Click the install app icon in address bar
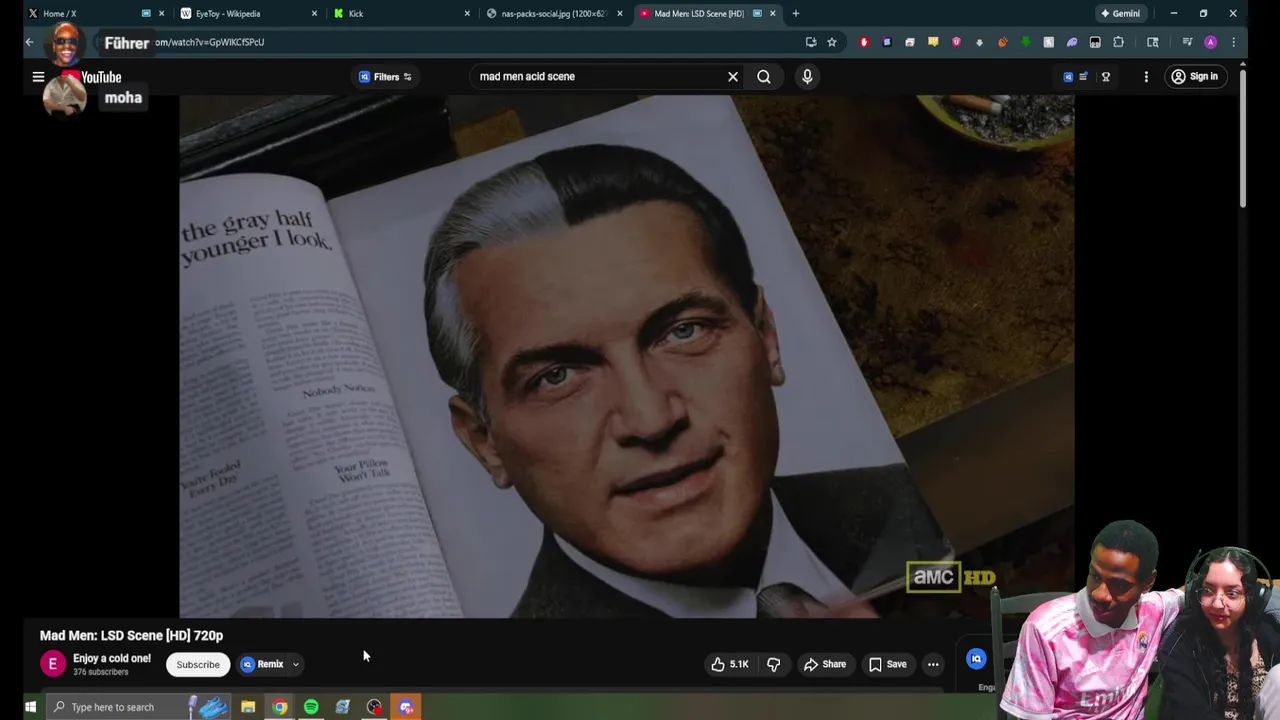Screen dimensions: 1280x720 811,42
